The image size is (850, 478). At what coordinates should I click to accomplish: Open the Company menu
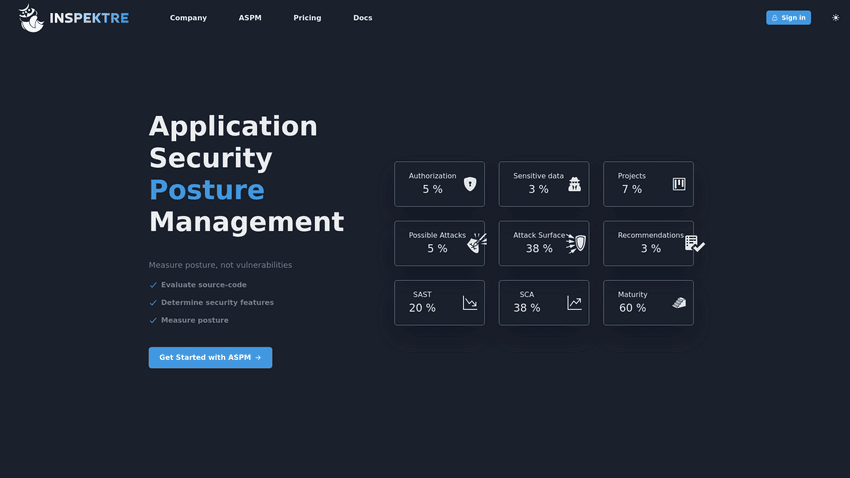click(x=188, y=18)
